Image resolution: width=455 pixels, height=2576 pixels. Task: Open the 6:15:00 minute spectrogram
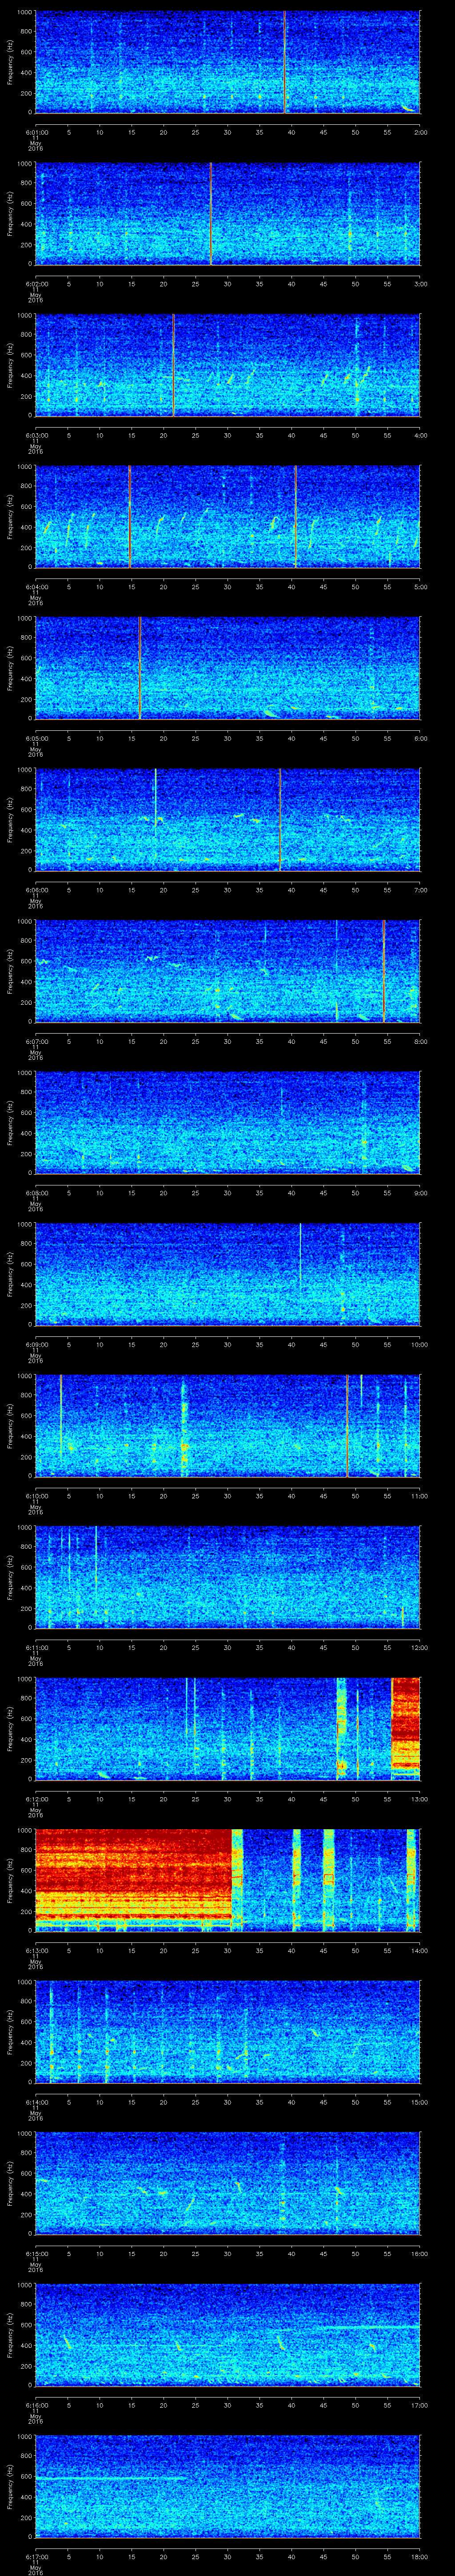pos(228,2184)
